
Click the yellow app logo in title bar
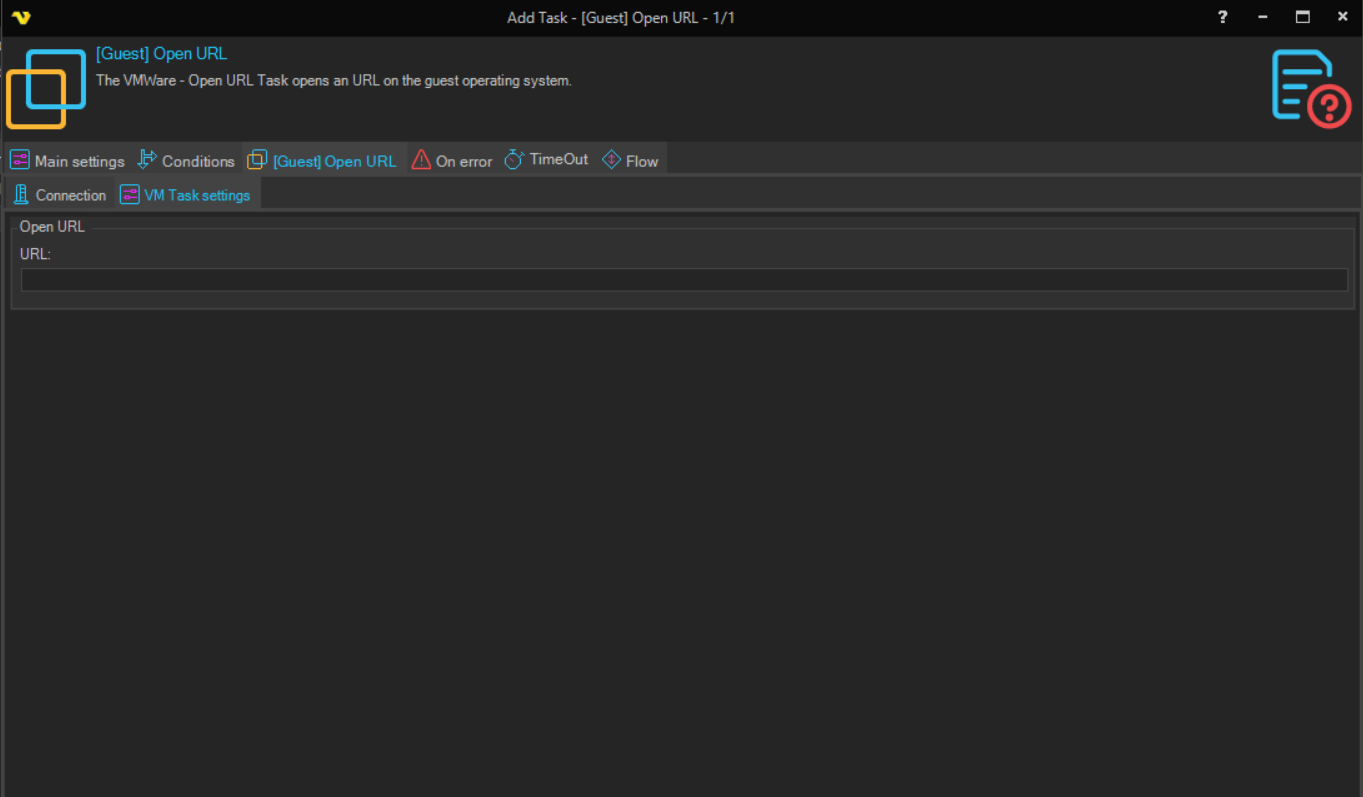point(22,18)
